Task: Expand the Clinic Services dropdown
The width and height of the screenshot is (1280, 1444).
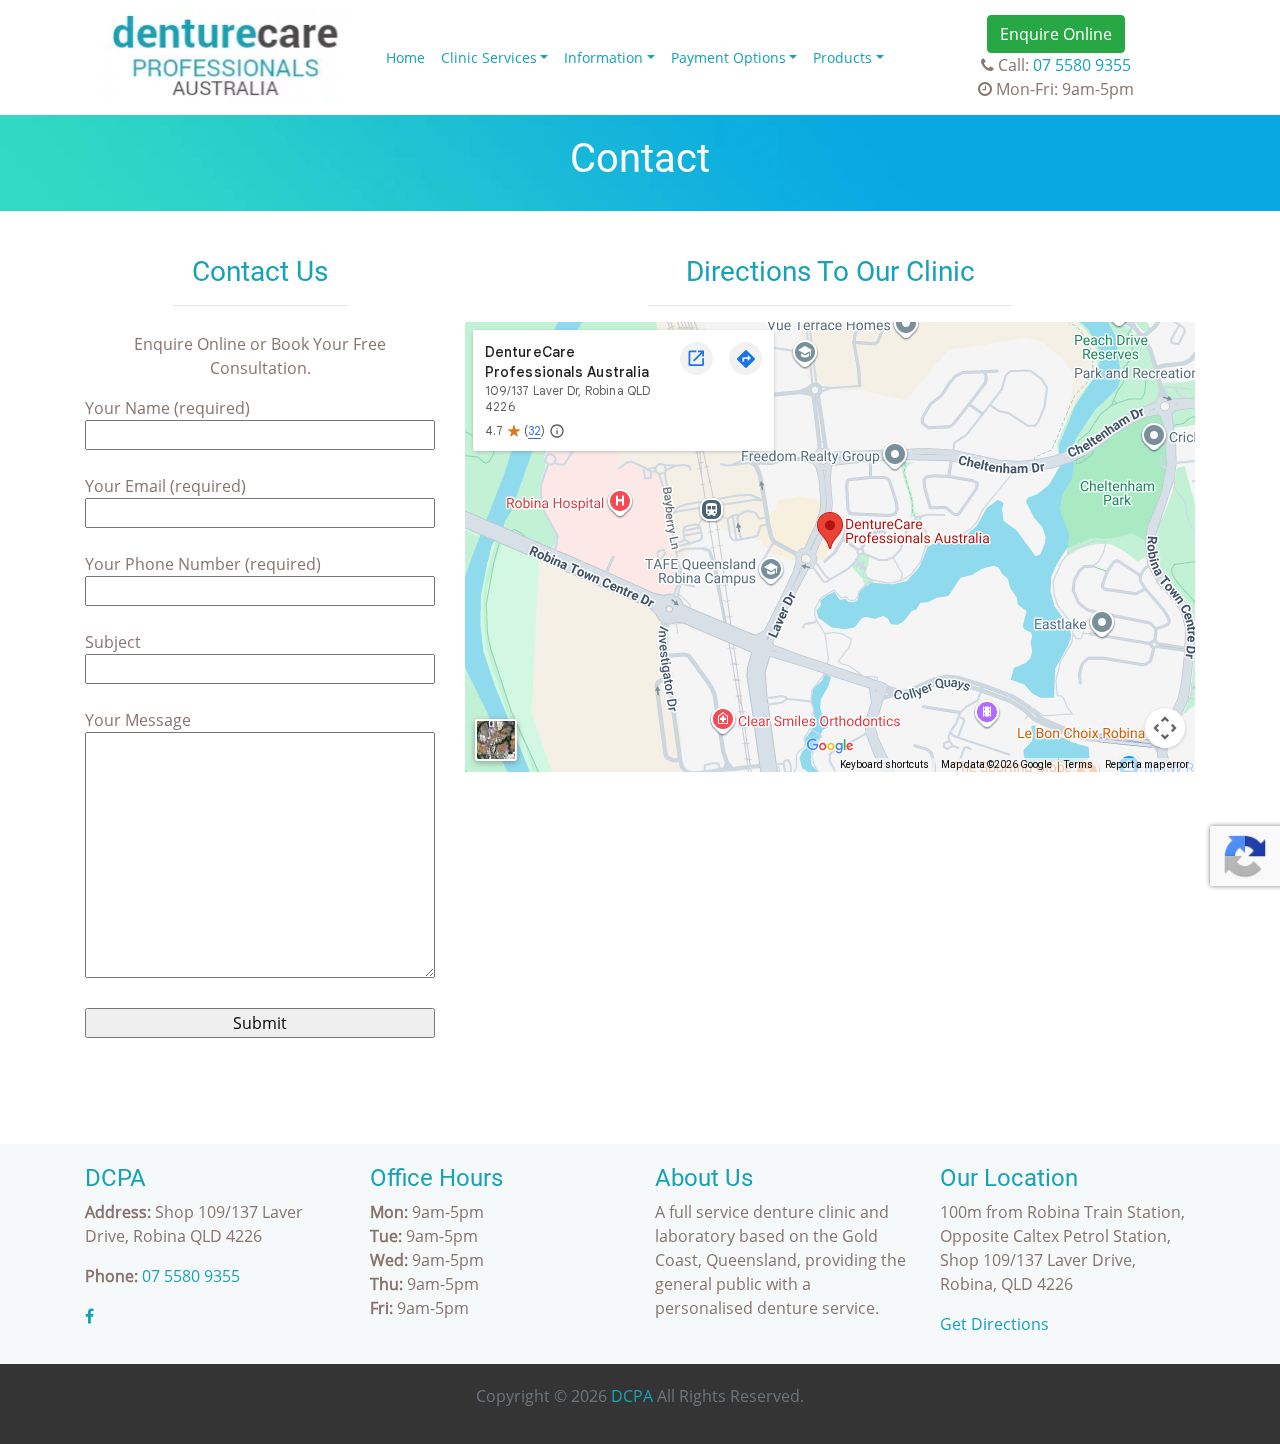Action: point(494,58)
